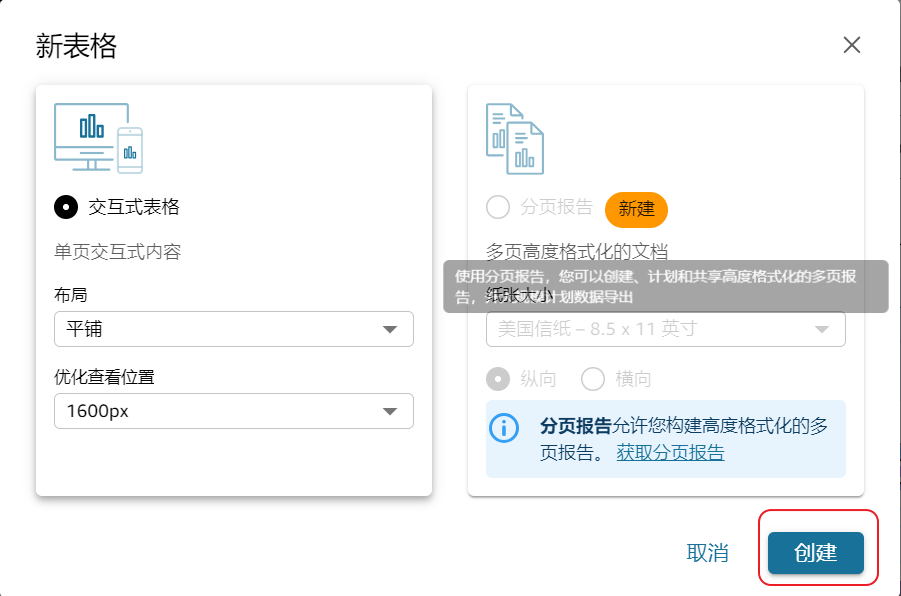The height and width of the screenshot is (596, 901).
Task: Open the paper size 美国信纸 dropdown
Action: click(665, 329)
